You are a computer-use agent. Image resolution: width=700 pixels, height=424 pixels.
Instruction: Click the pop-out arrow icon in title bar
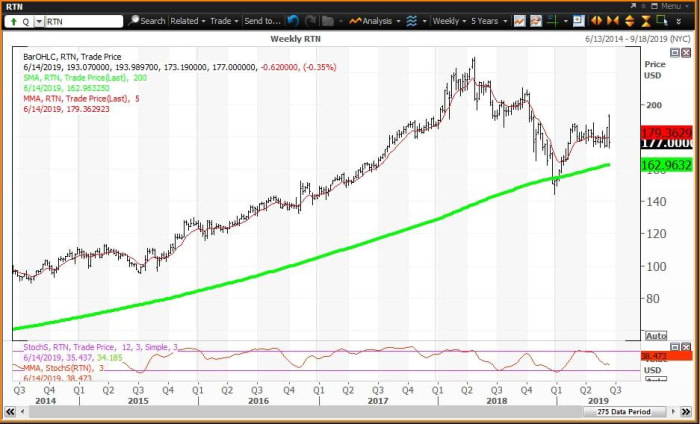(x=633, y=6)
